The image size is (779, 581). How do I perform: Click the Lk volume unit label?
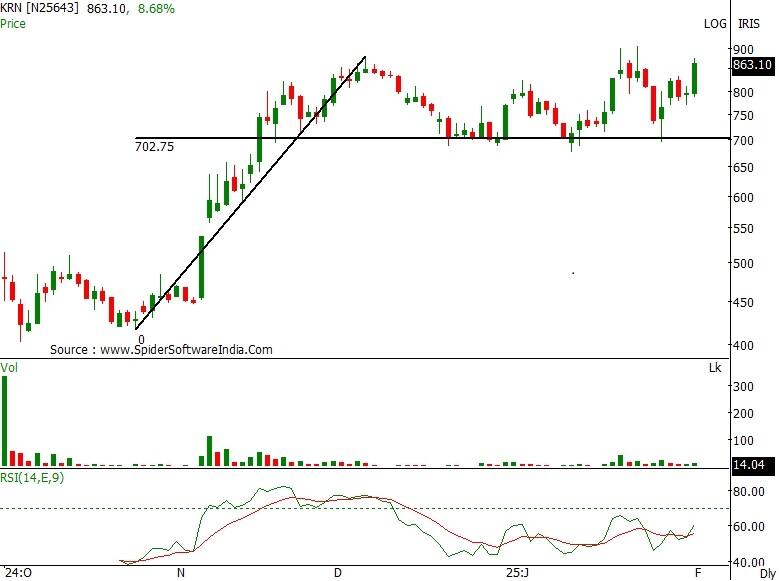point(714,368)
